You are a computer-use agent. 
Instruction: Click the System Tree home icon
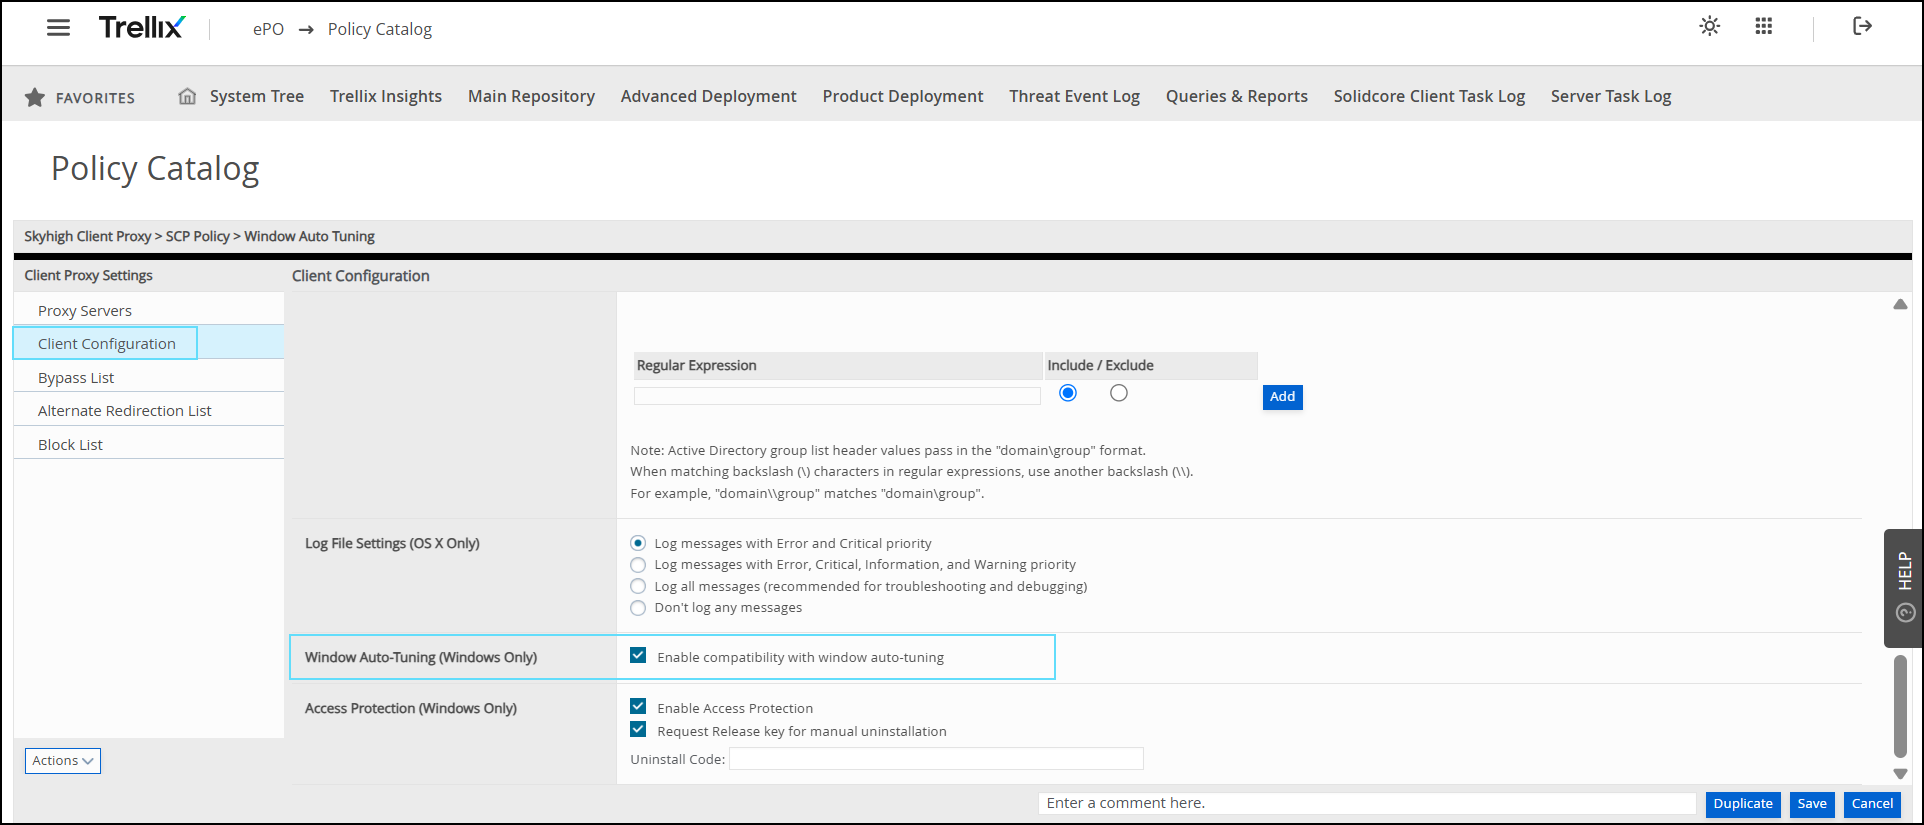(x=187, y=96)
